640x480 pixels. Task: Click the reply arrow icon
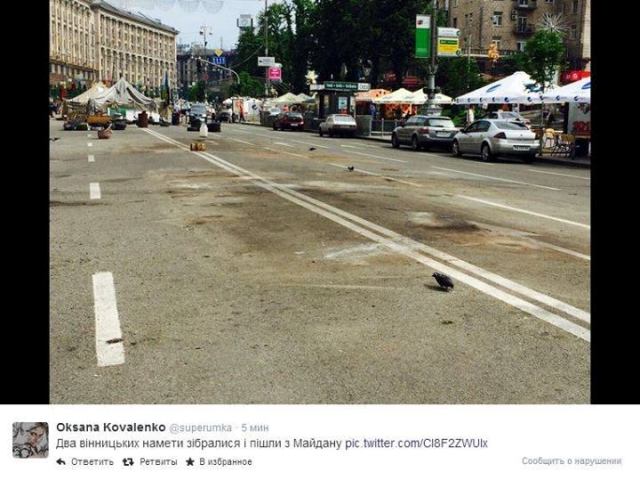click(61, 462)
